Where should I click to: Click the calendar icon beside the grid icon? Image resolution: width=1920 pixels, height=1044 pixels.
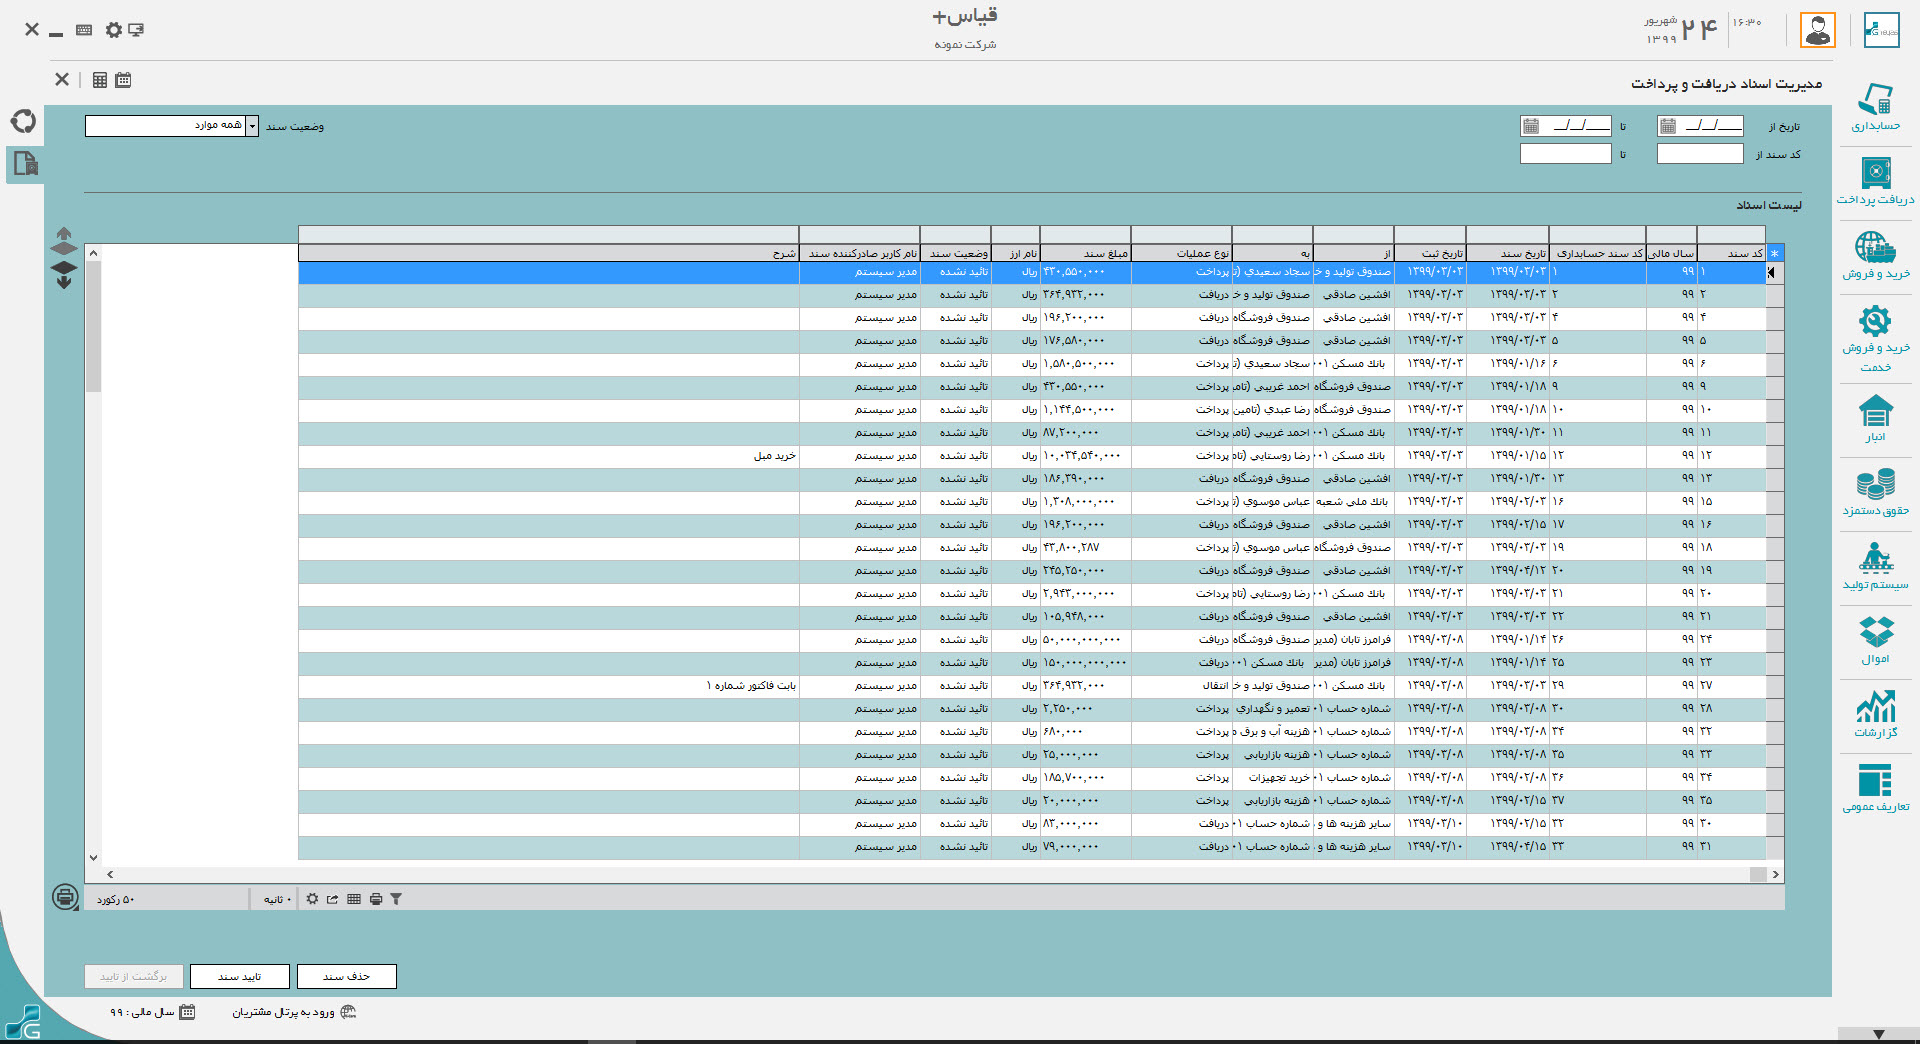pyautogui.click(x=123, y=80)
